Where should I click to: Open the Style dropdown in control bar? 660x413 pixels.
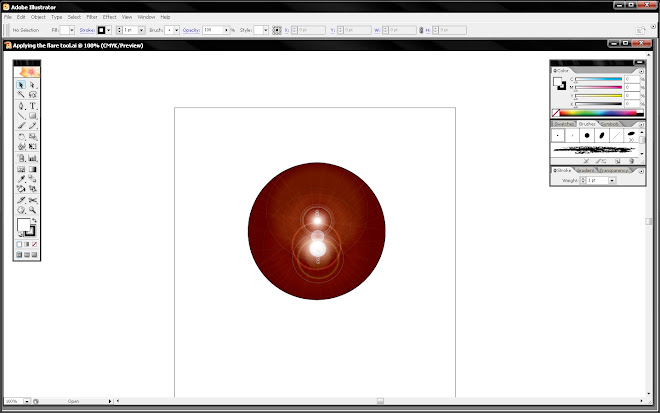[266, 30]
